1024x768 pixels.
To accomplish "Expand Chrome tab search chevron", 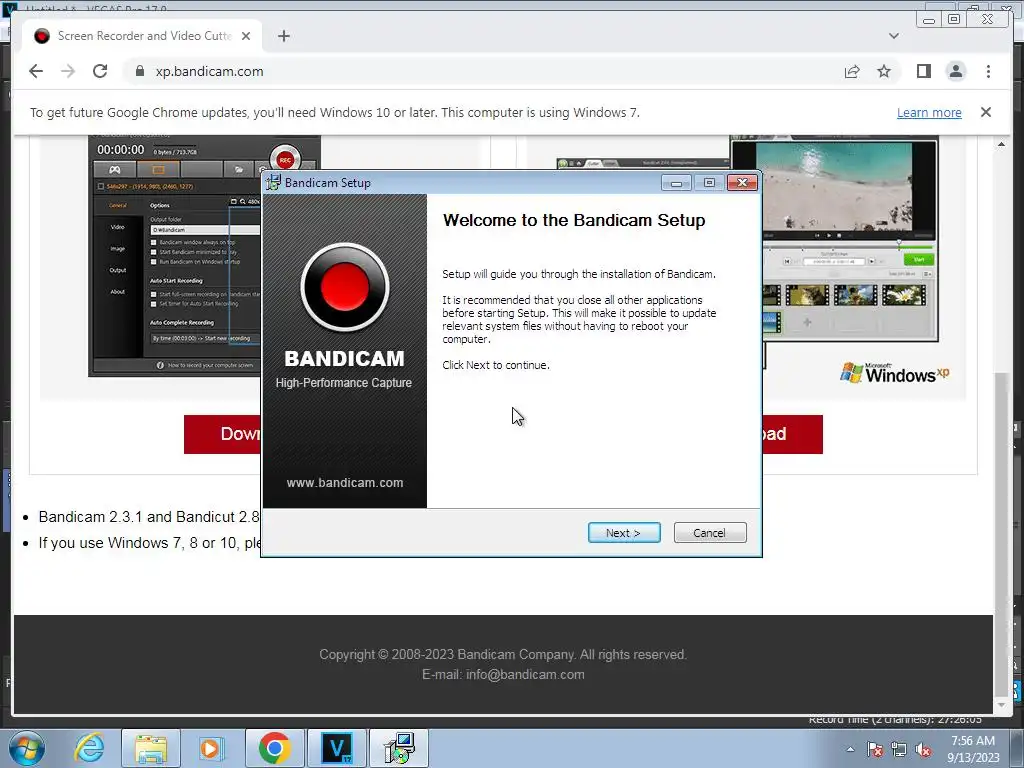I will click(x=893, y=36).
